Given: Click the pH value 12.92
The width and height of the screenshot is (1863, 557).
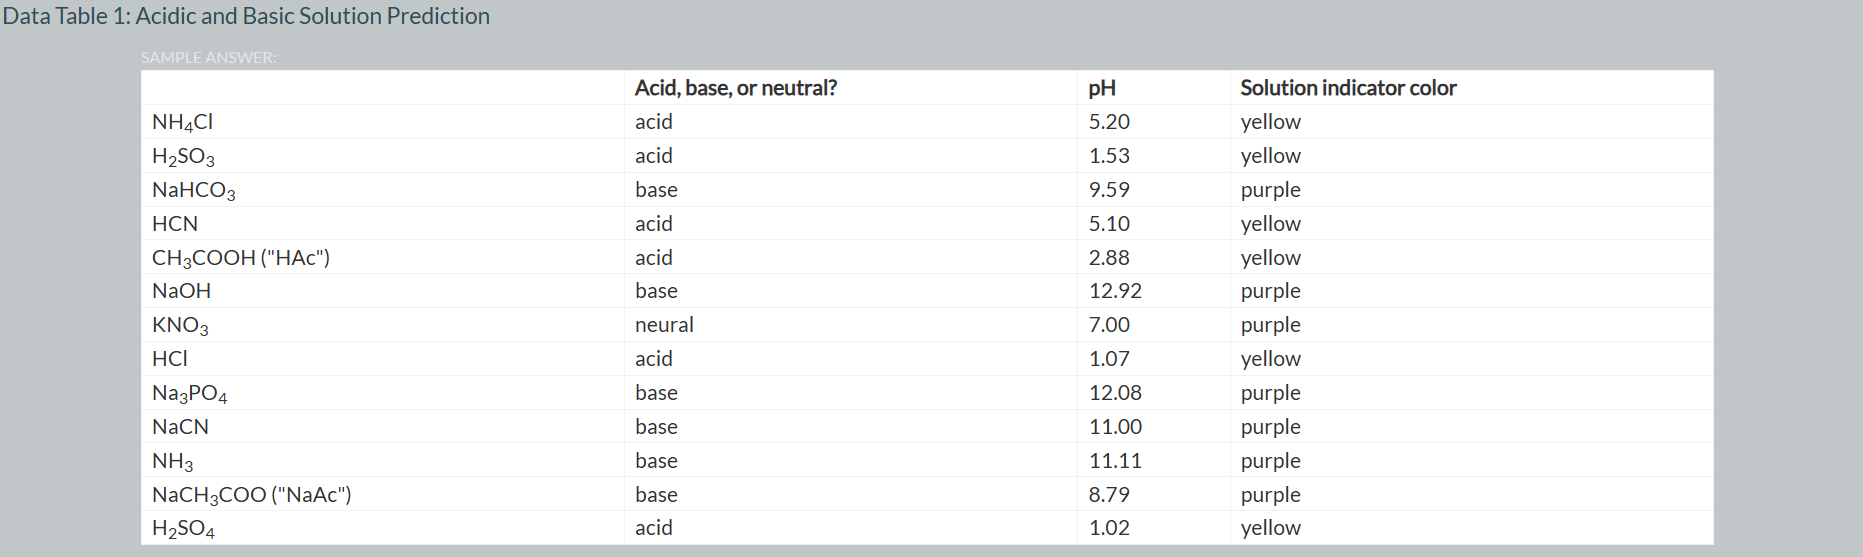Looking at the screenshot, I should [1115, 291].
